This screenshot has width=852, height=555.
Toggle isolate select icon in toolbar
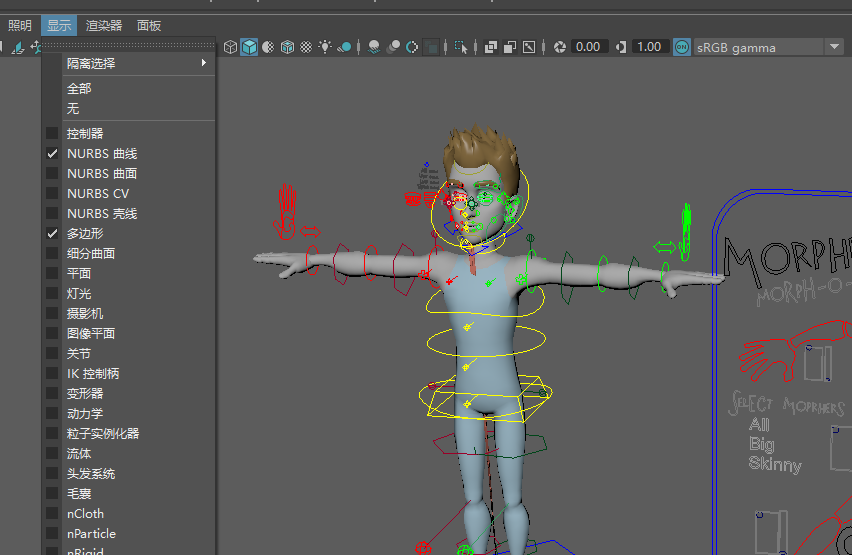[x=461, y=47]
